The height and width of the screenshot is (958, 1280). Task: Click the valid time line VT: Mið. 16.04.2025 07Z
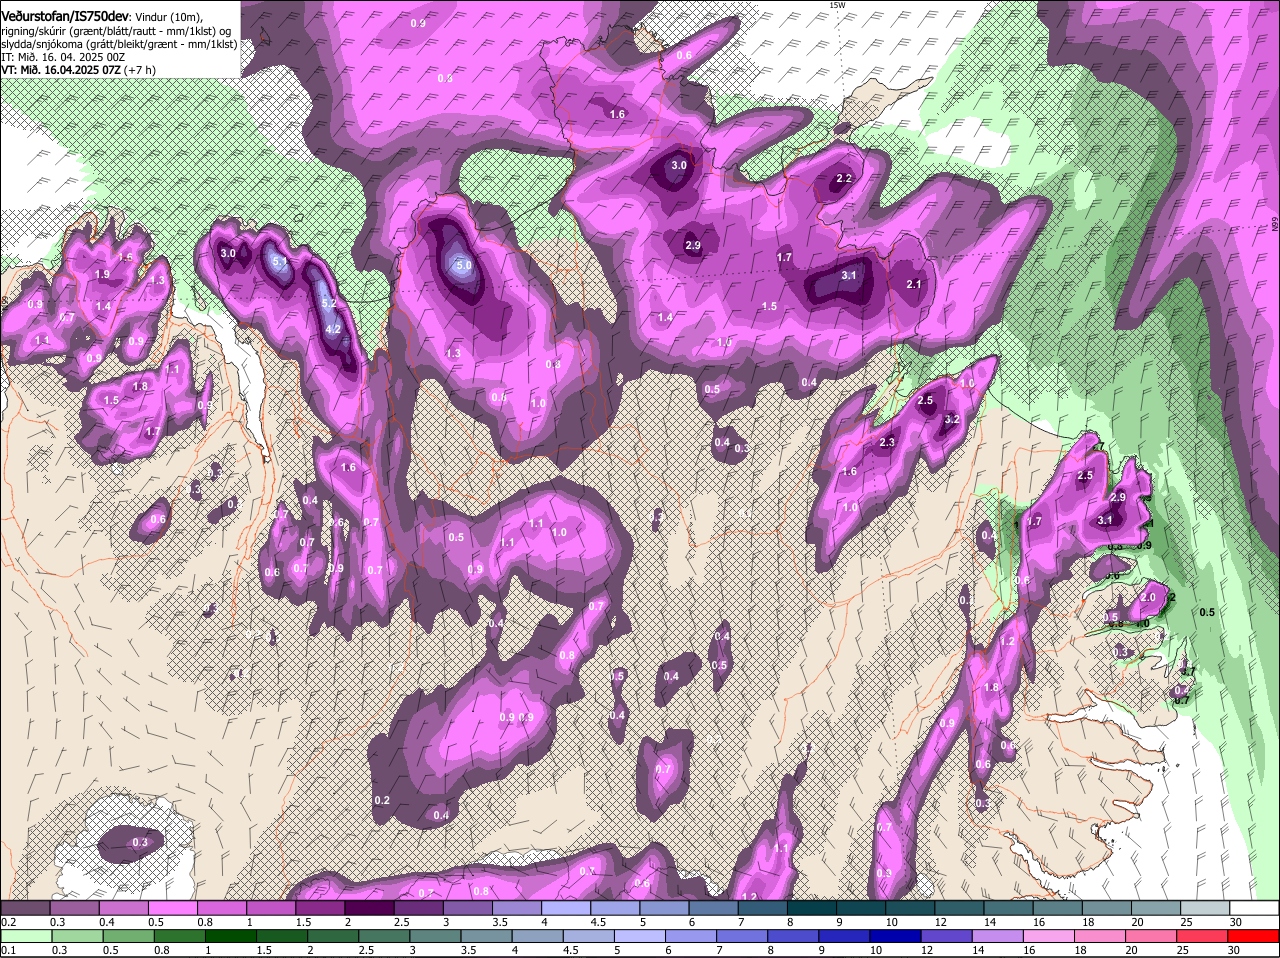(61, 70)
